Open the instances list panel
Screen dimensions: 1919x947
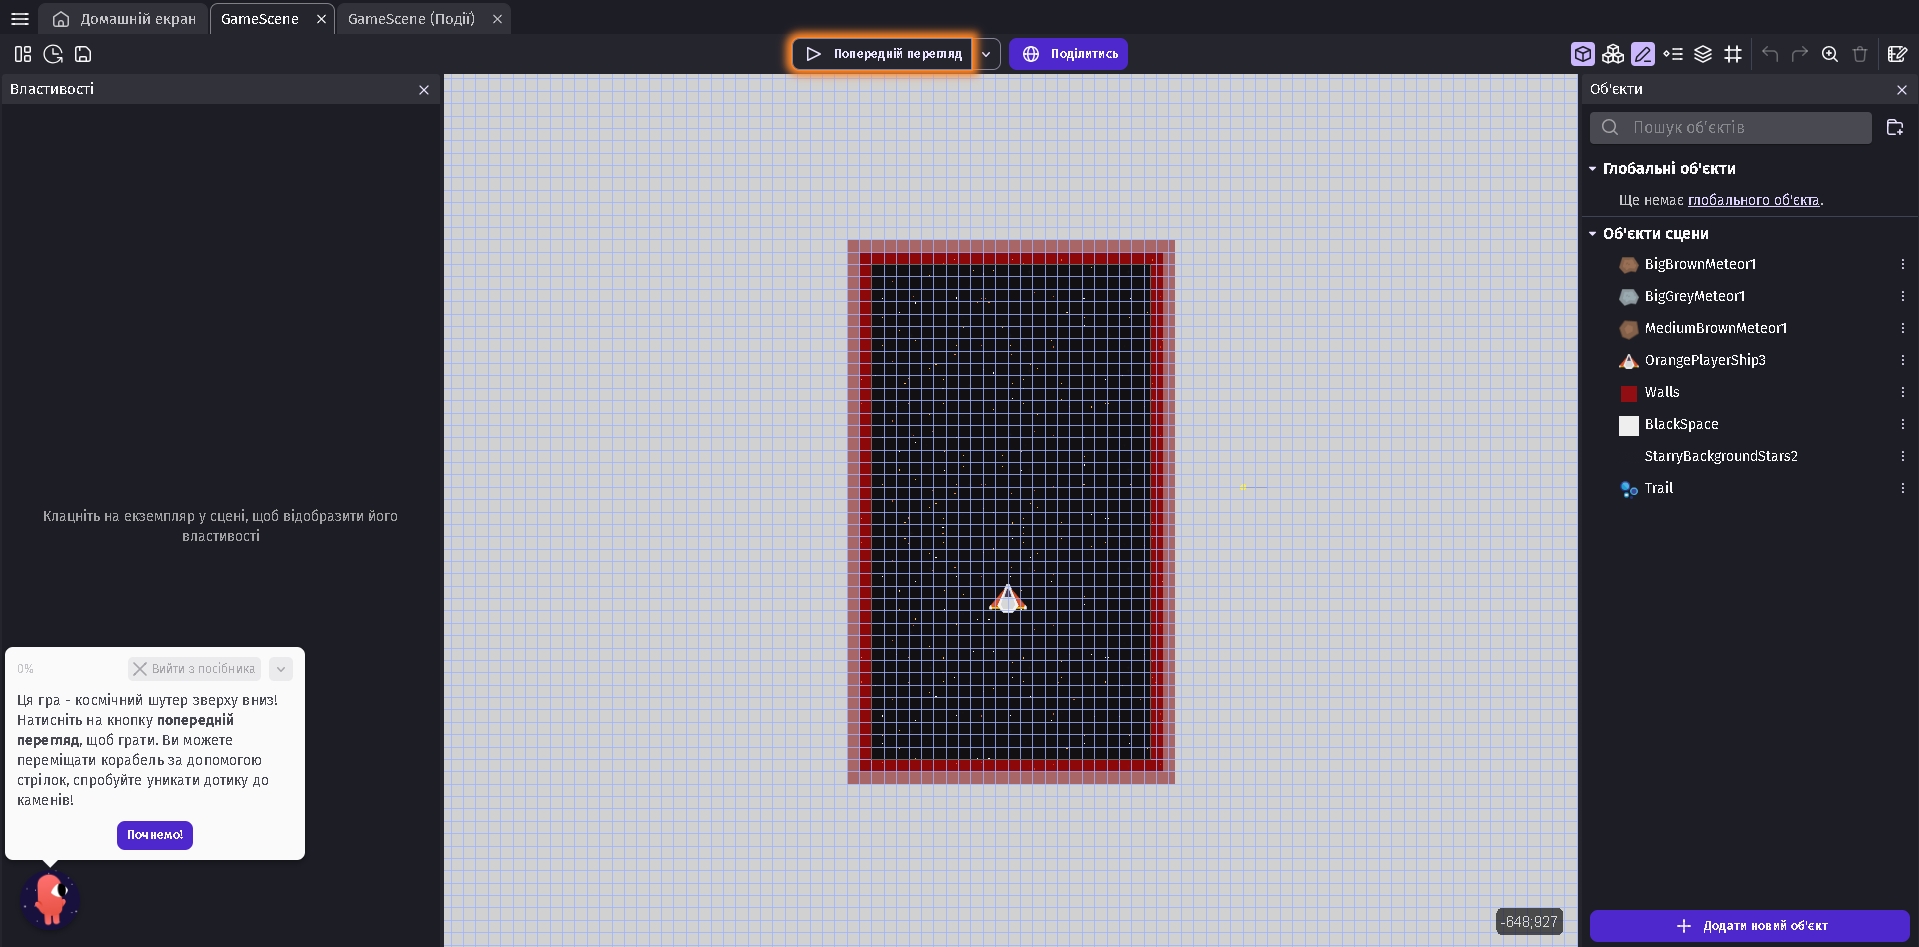coord(1673,54)
